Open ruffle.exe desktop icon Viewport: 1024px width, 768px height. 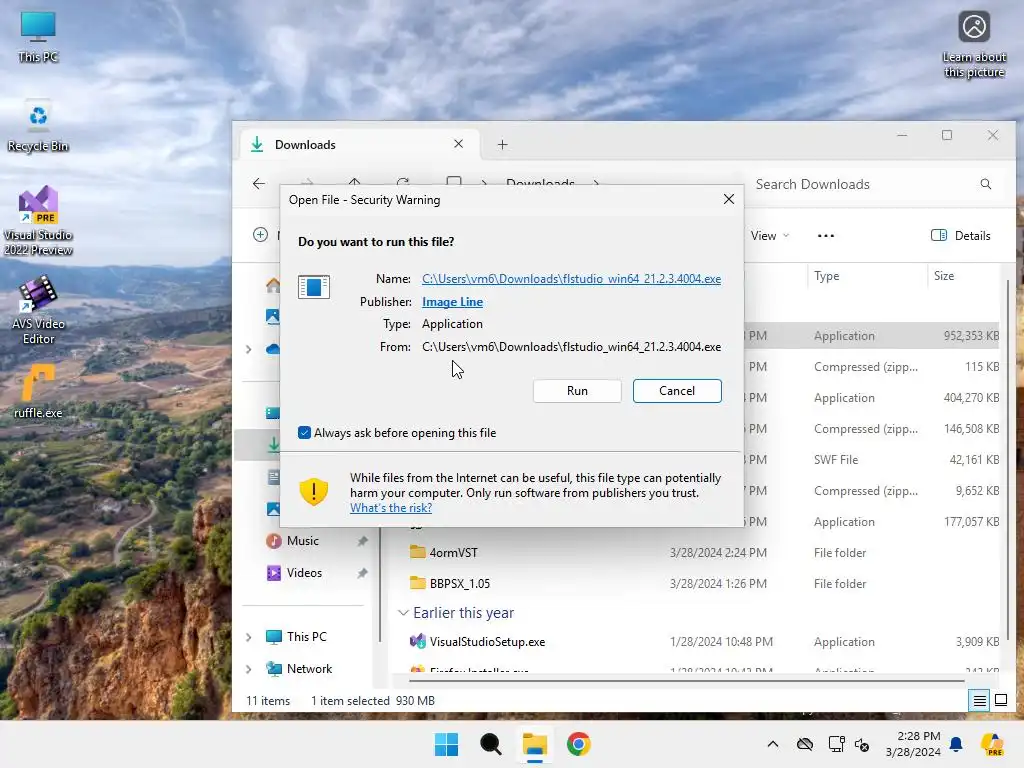(x=38, y=392)
